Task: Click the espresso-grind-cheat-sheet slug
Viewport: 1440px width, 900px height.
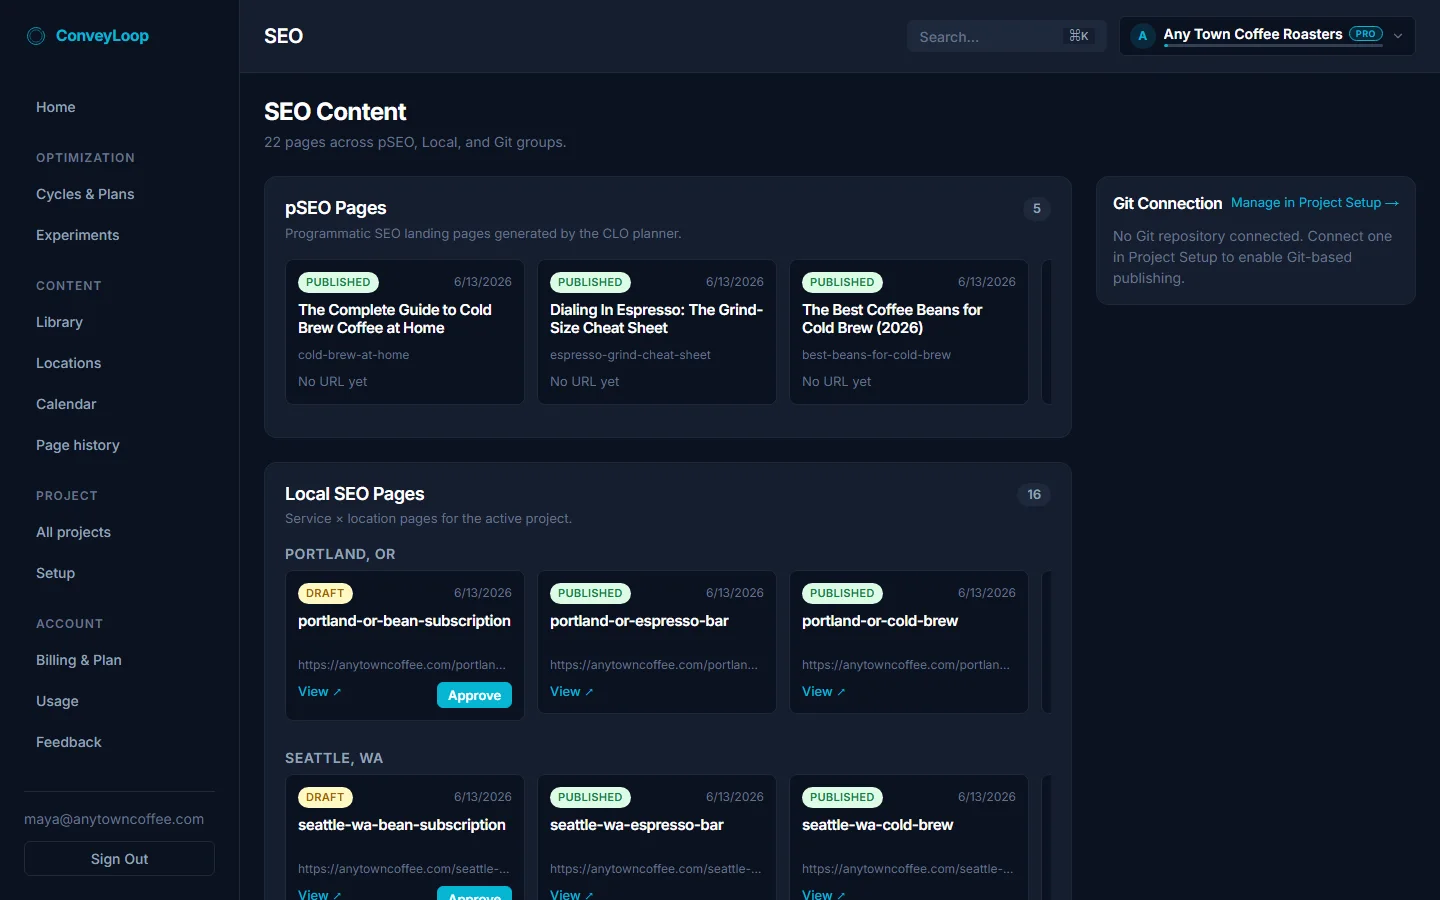Action: click(x=631, y=355)
